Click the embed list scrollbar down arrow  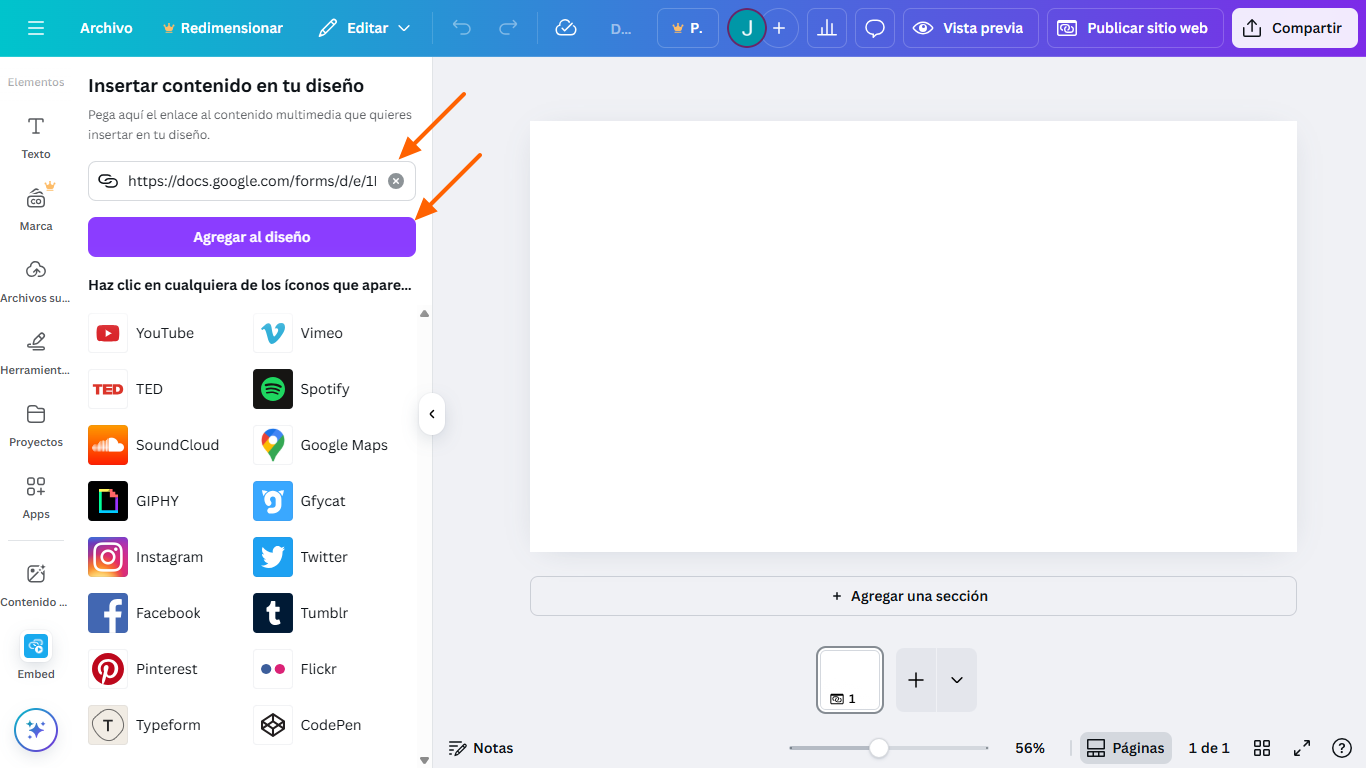pyautogui.click(x=424, y=760)
